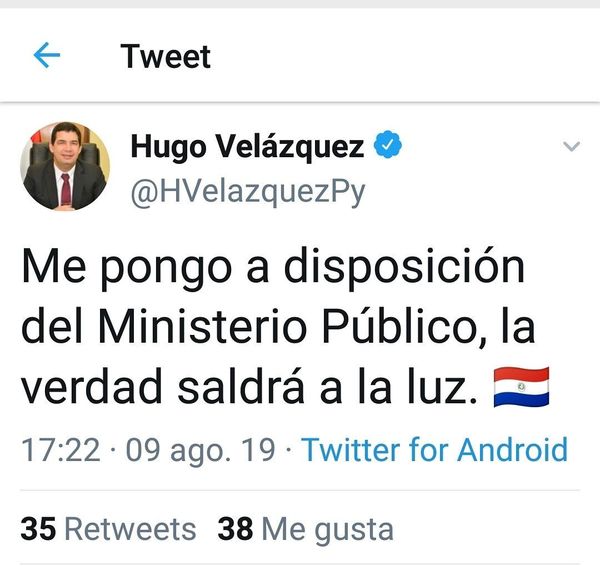This screenshot has width=600, height=566.
Task: Click the Me gusta label text
Action: coord(328,531)
